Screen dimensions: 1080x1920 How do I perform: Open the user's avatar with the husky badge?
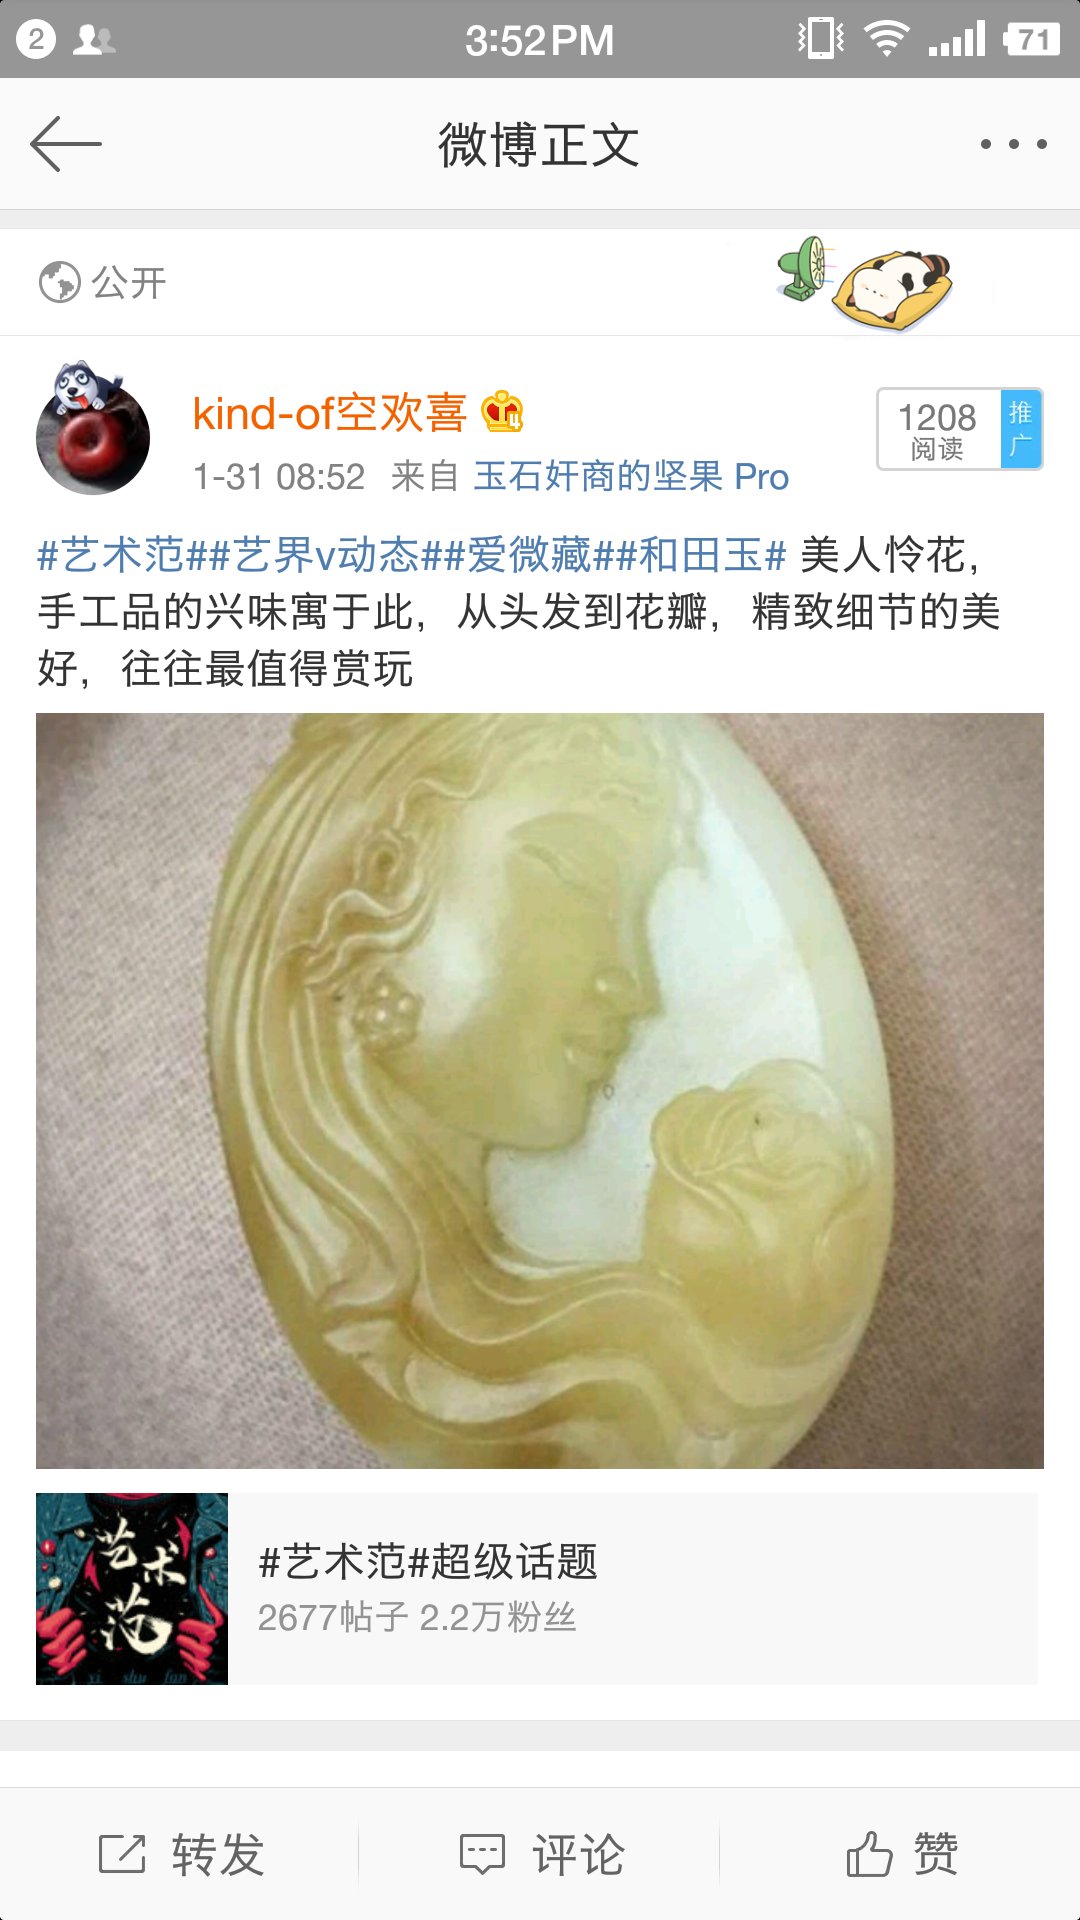point(93,428)
